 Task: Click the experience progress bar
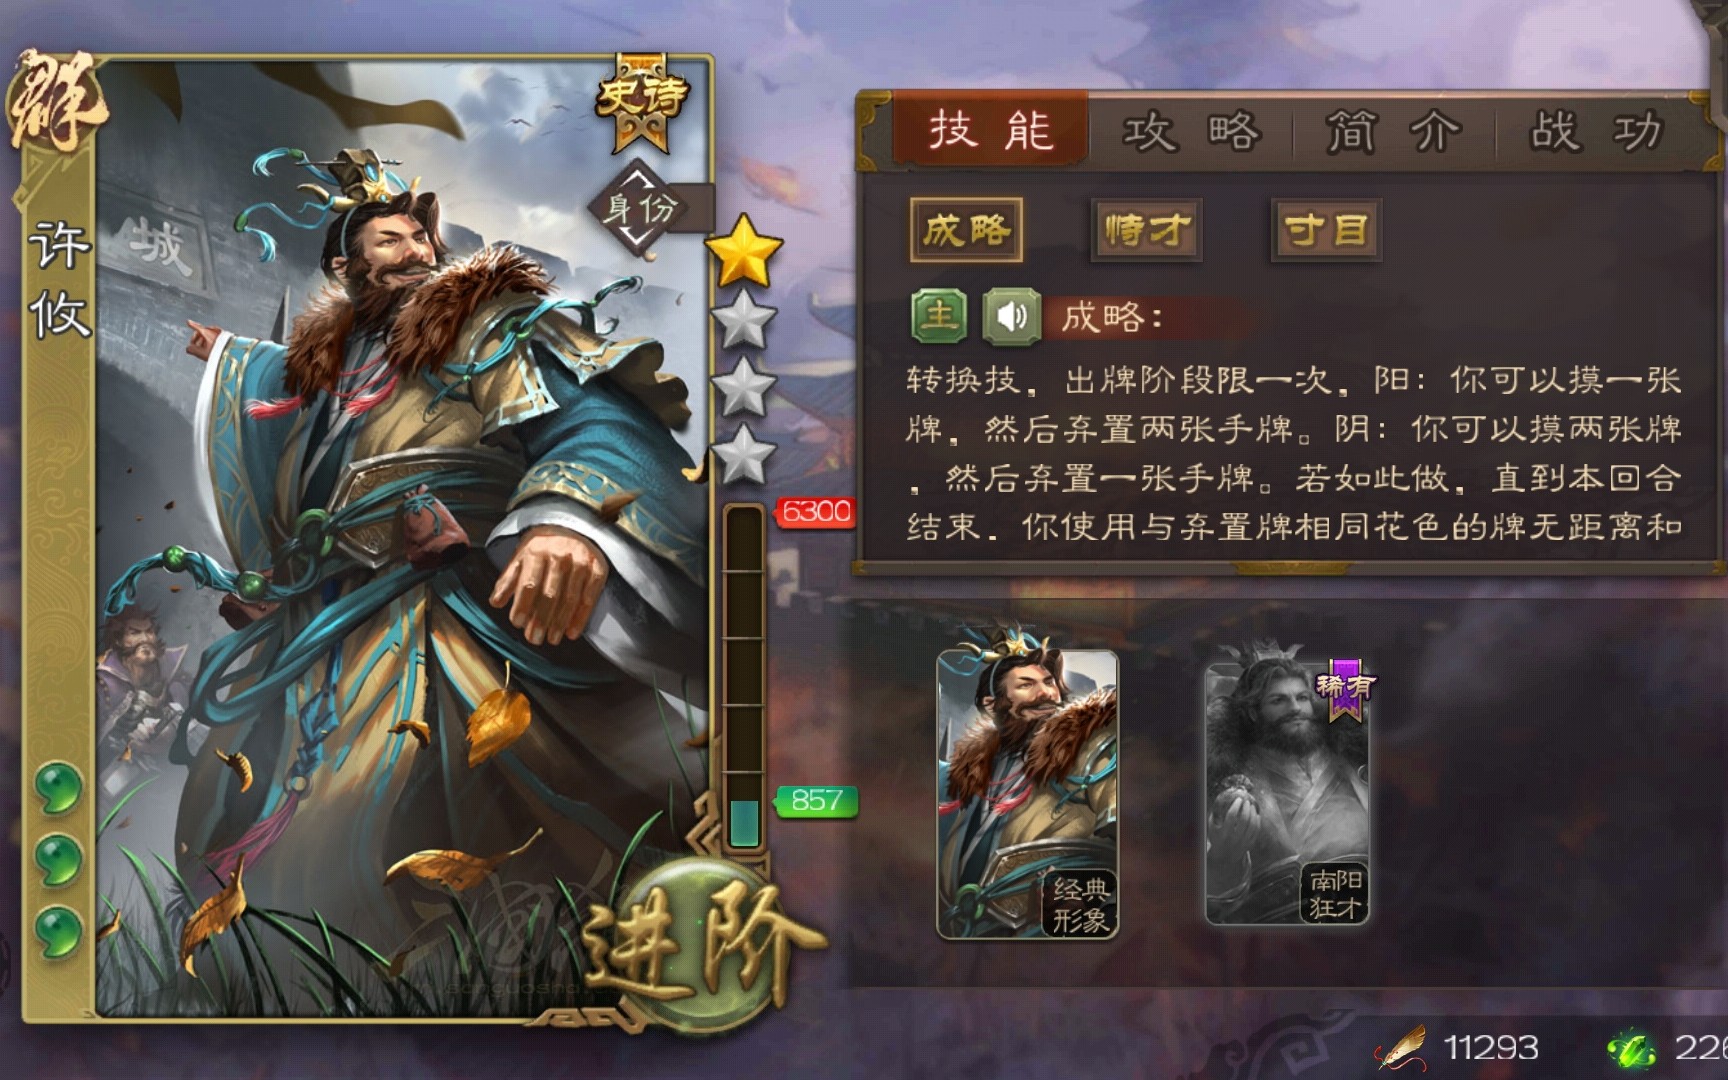coord(744,678)
